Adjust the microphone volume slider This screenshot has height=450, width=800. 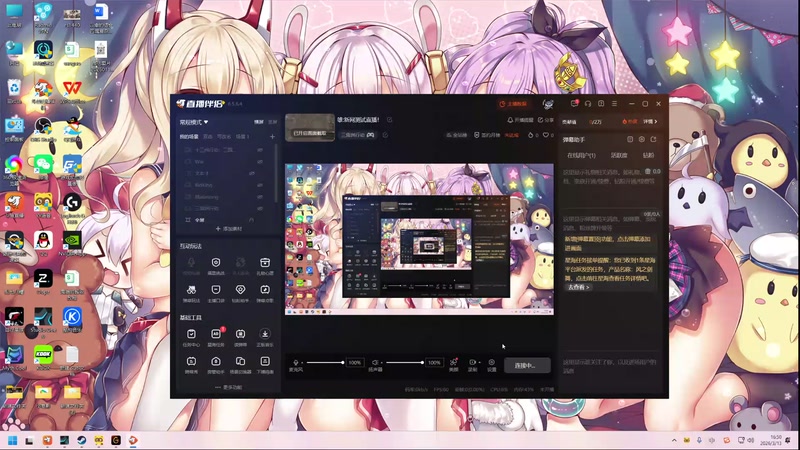(x=324, y=363)
